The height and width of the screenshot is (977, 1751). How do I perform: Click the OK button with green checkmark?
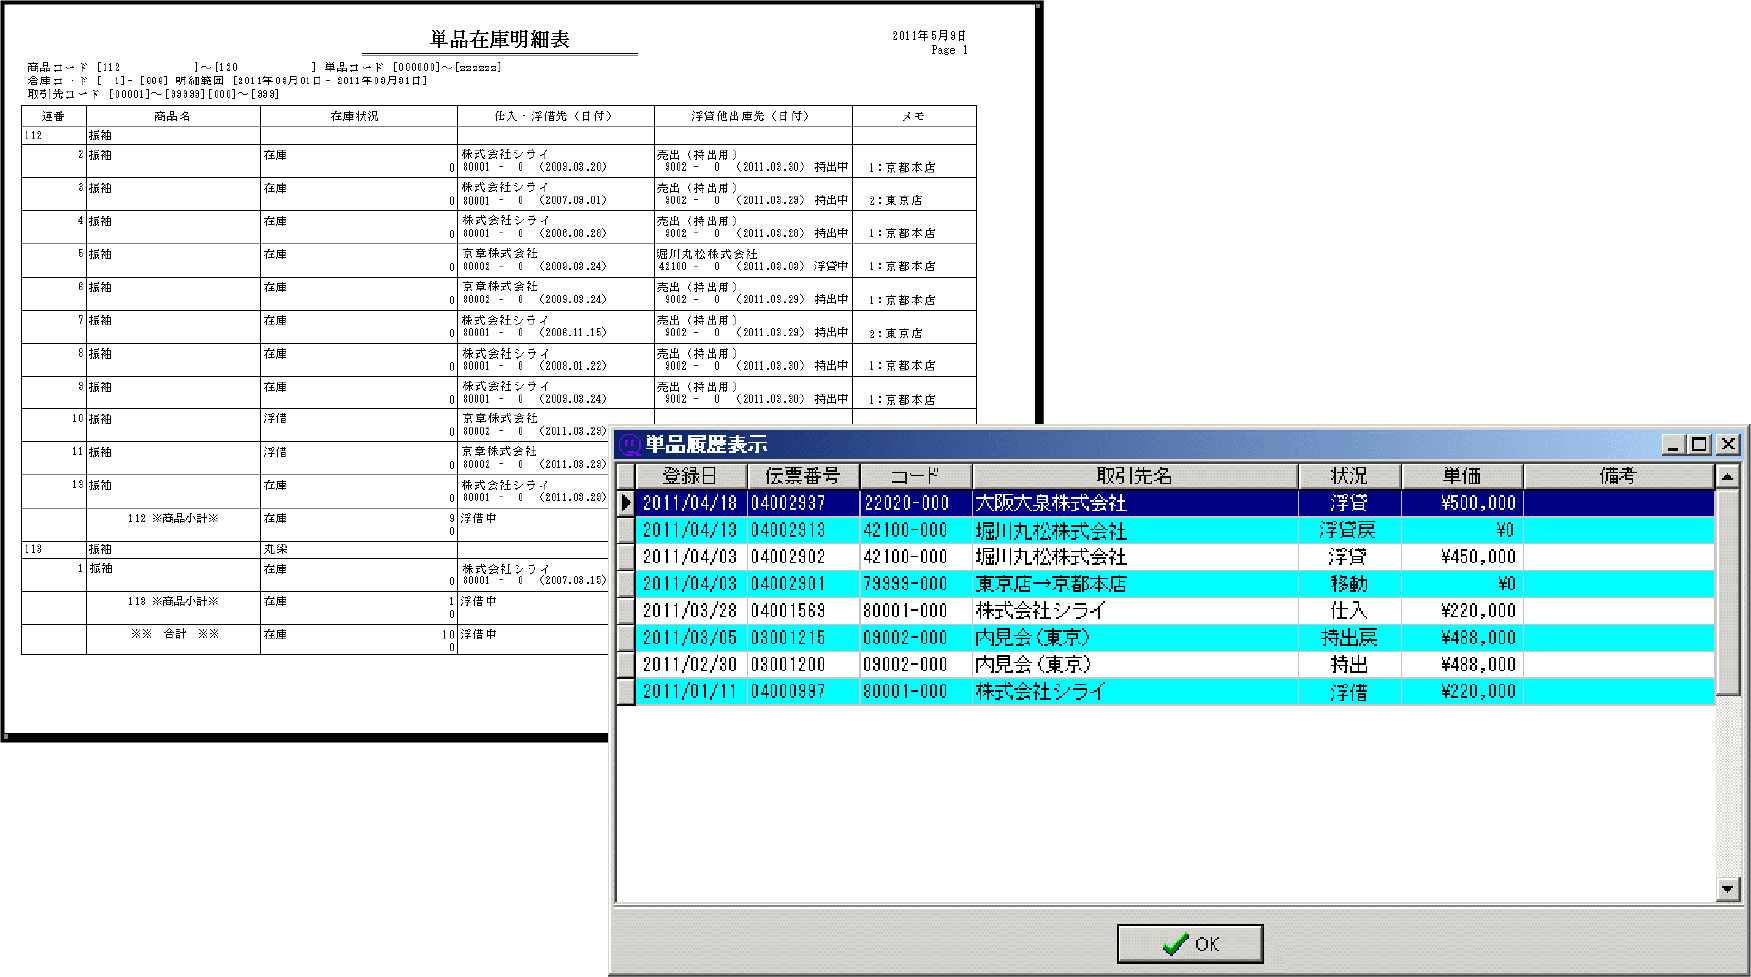pyautogui.click(x=1189, y=943)
